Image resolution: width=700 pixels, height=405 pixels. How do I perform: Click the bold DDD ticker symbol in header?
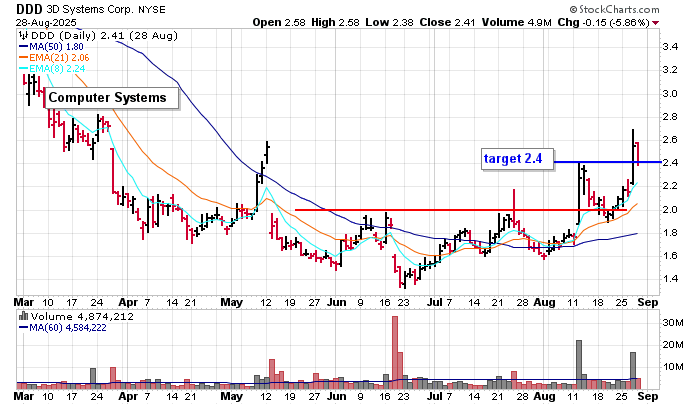[29, 9]
